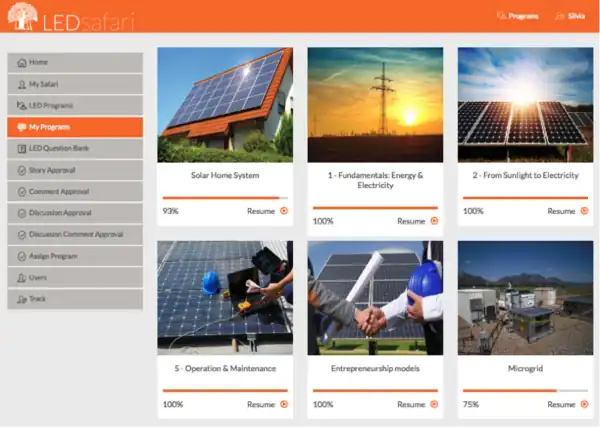The image size is (600, 427).
Task: Click the 75% progress value
Action: pos(471,404)
